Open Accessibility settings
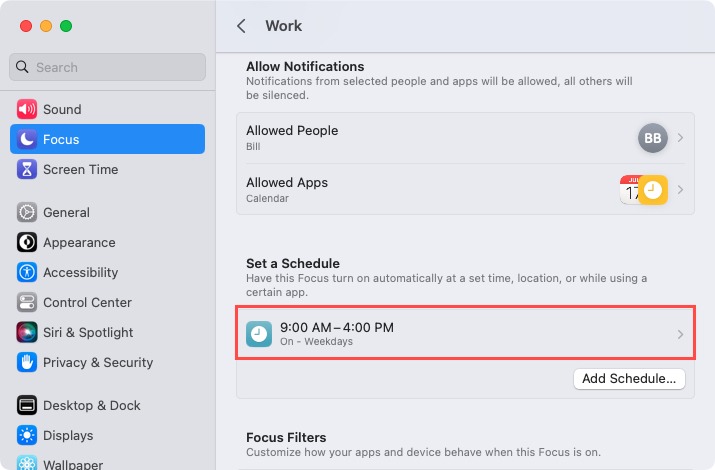The height and width of the screenshot is (470, 715). 108,272
